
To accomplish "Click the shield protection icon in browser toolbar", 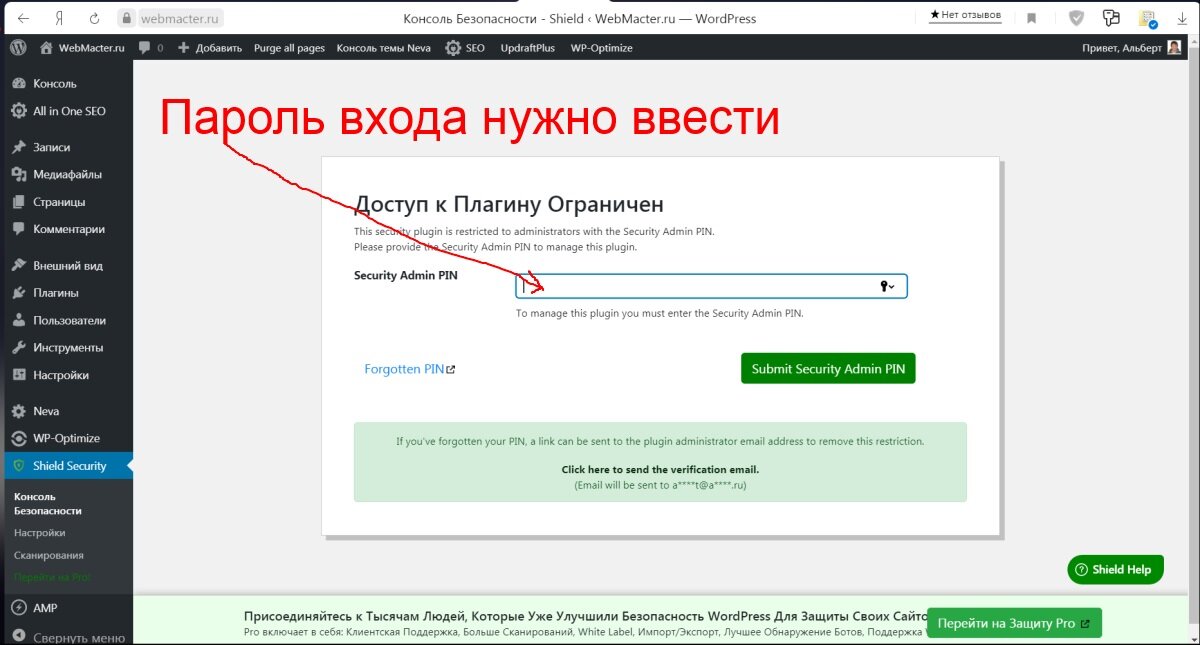I will tap(1076, 18).
